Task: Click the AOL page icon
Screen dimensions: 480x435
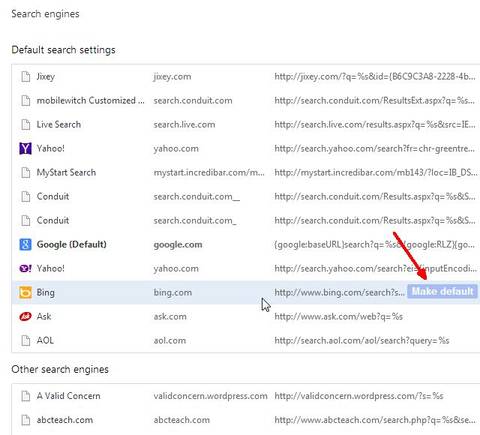Action: pos(25,340)
